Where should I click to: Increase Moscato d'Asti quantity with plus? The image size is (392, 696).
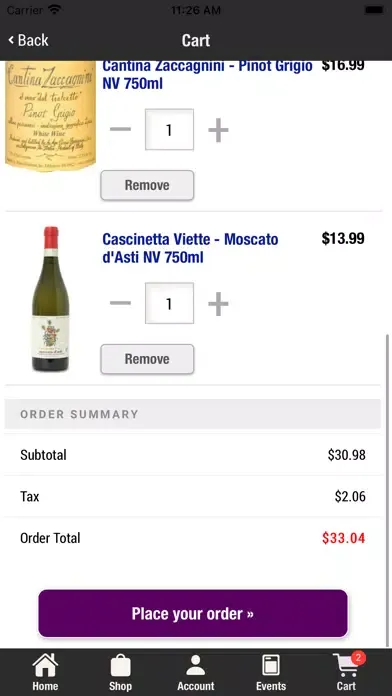(x=218, y=304)
